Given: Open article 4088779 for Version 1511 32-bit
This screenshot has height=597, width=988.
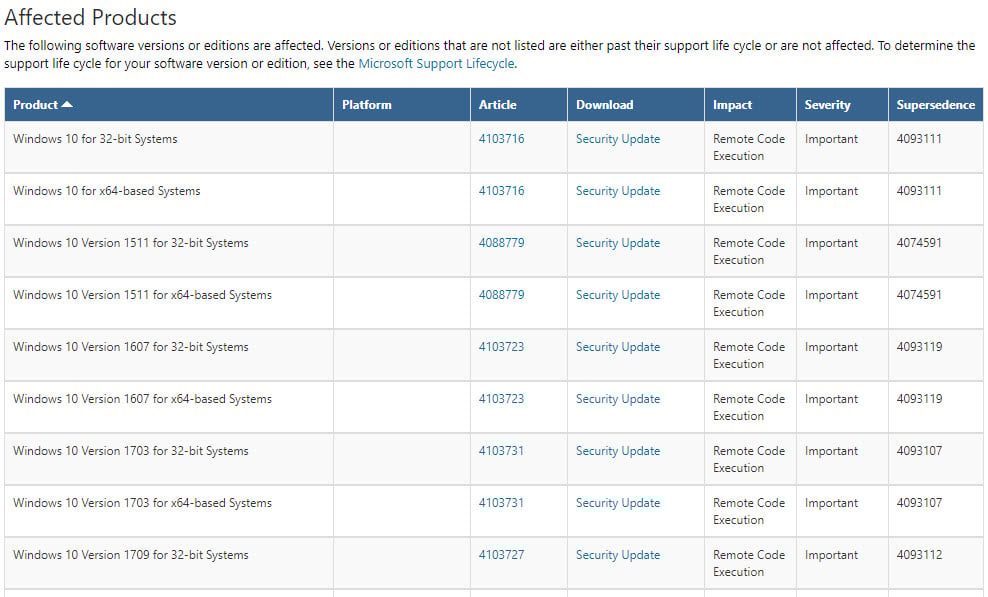Looking at the screenshot, I should [x=501, y=243].
